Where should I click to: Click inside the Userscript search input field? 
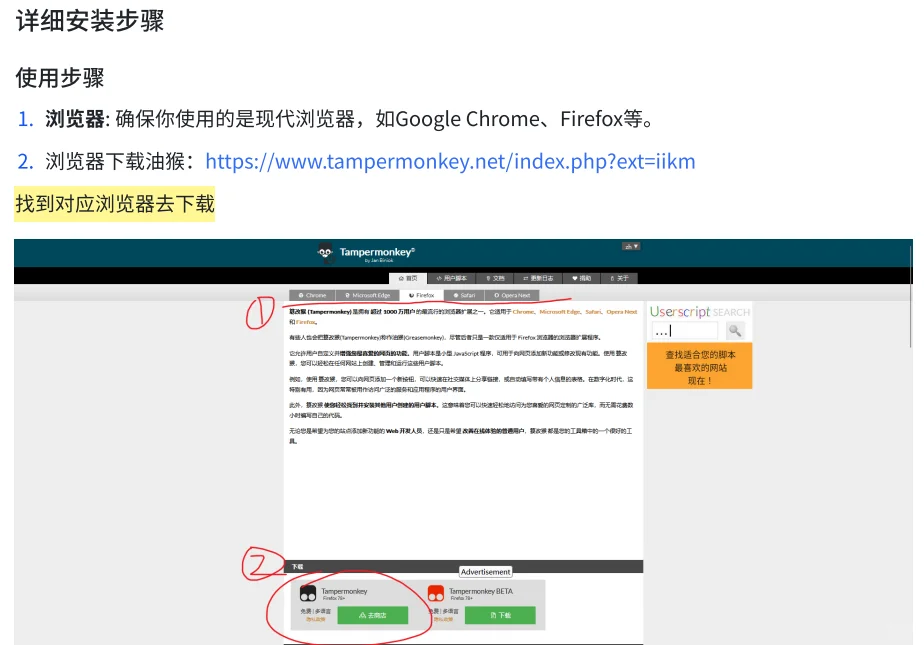pyautogui.click(x=686, y=330)
